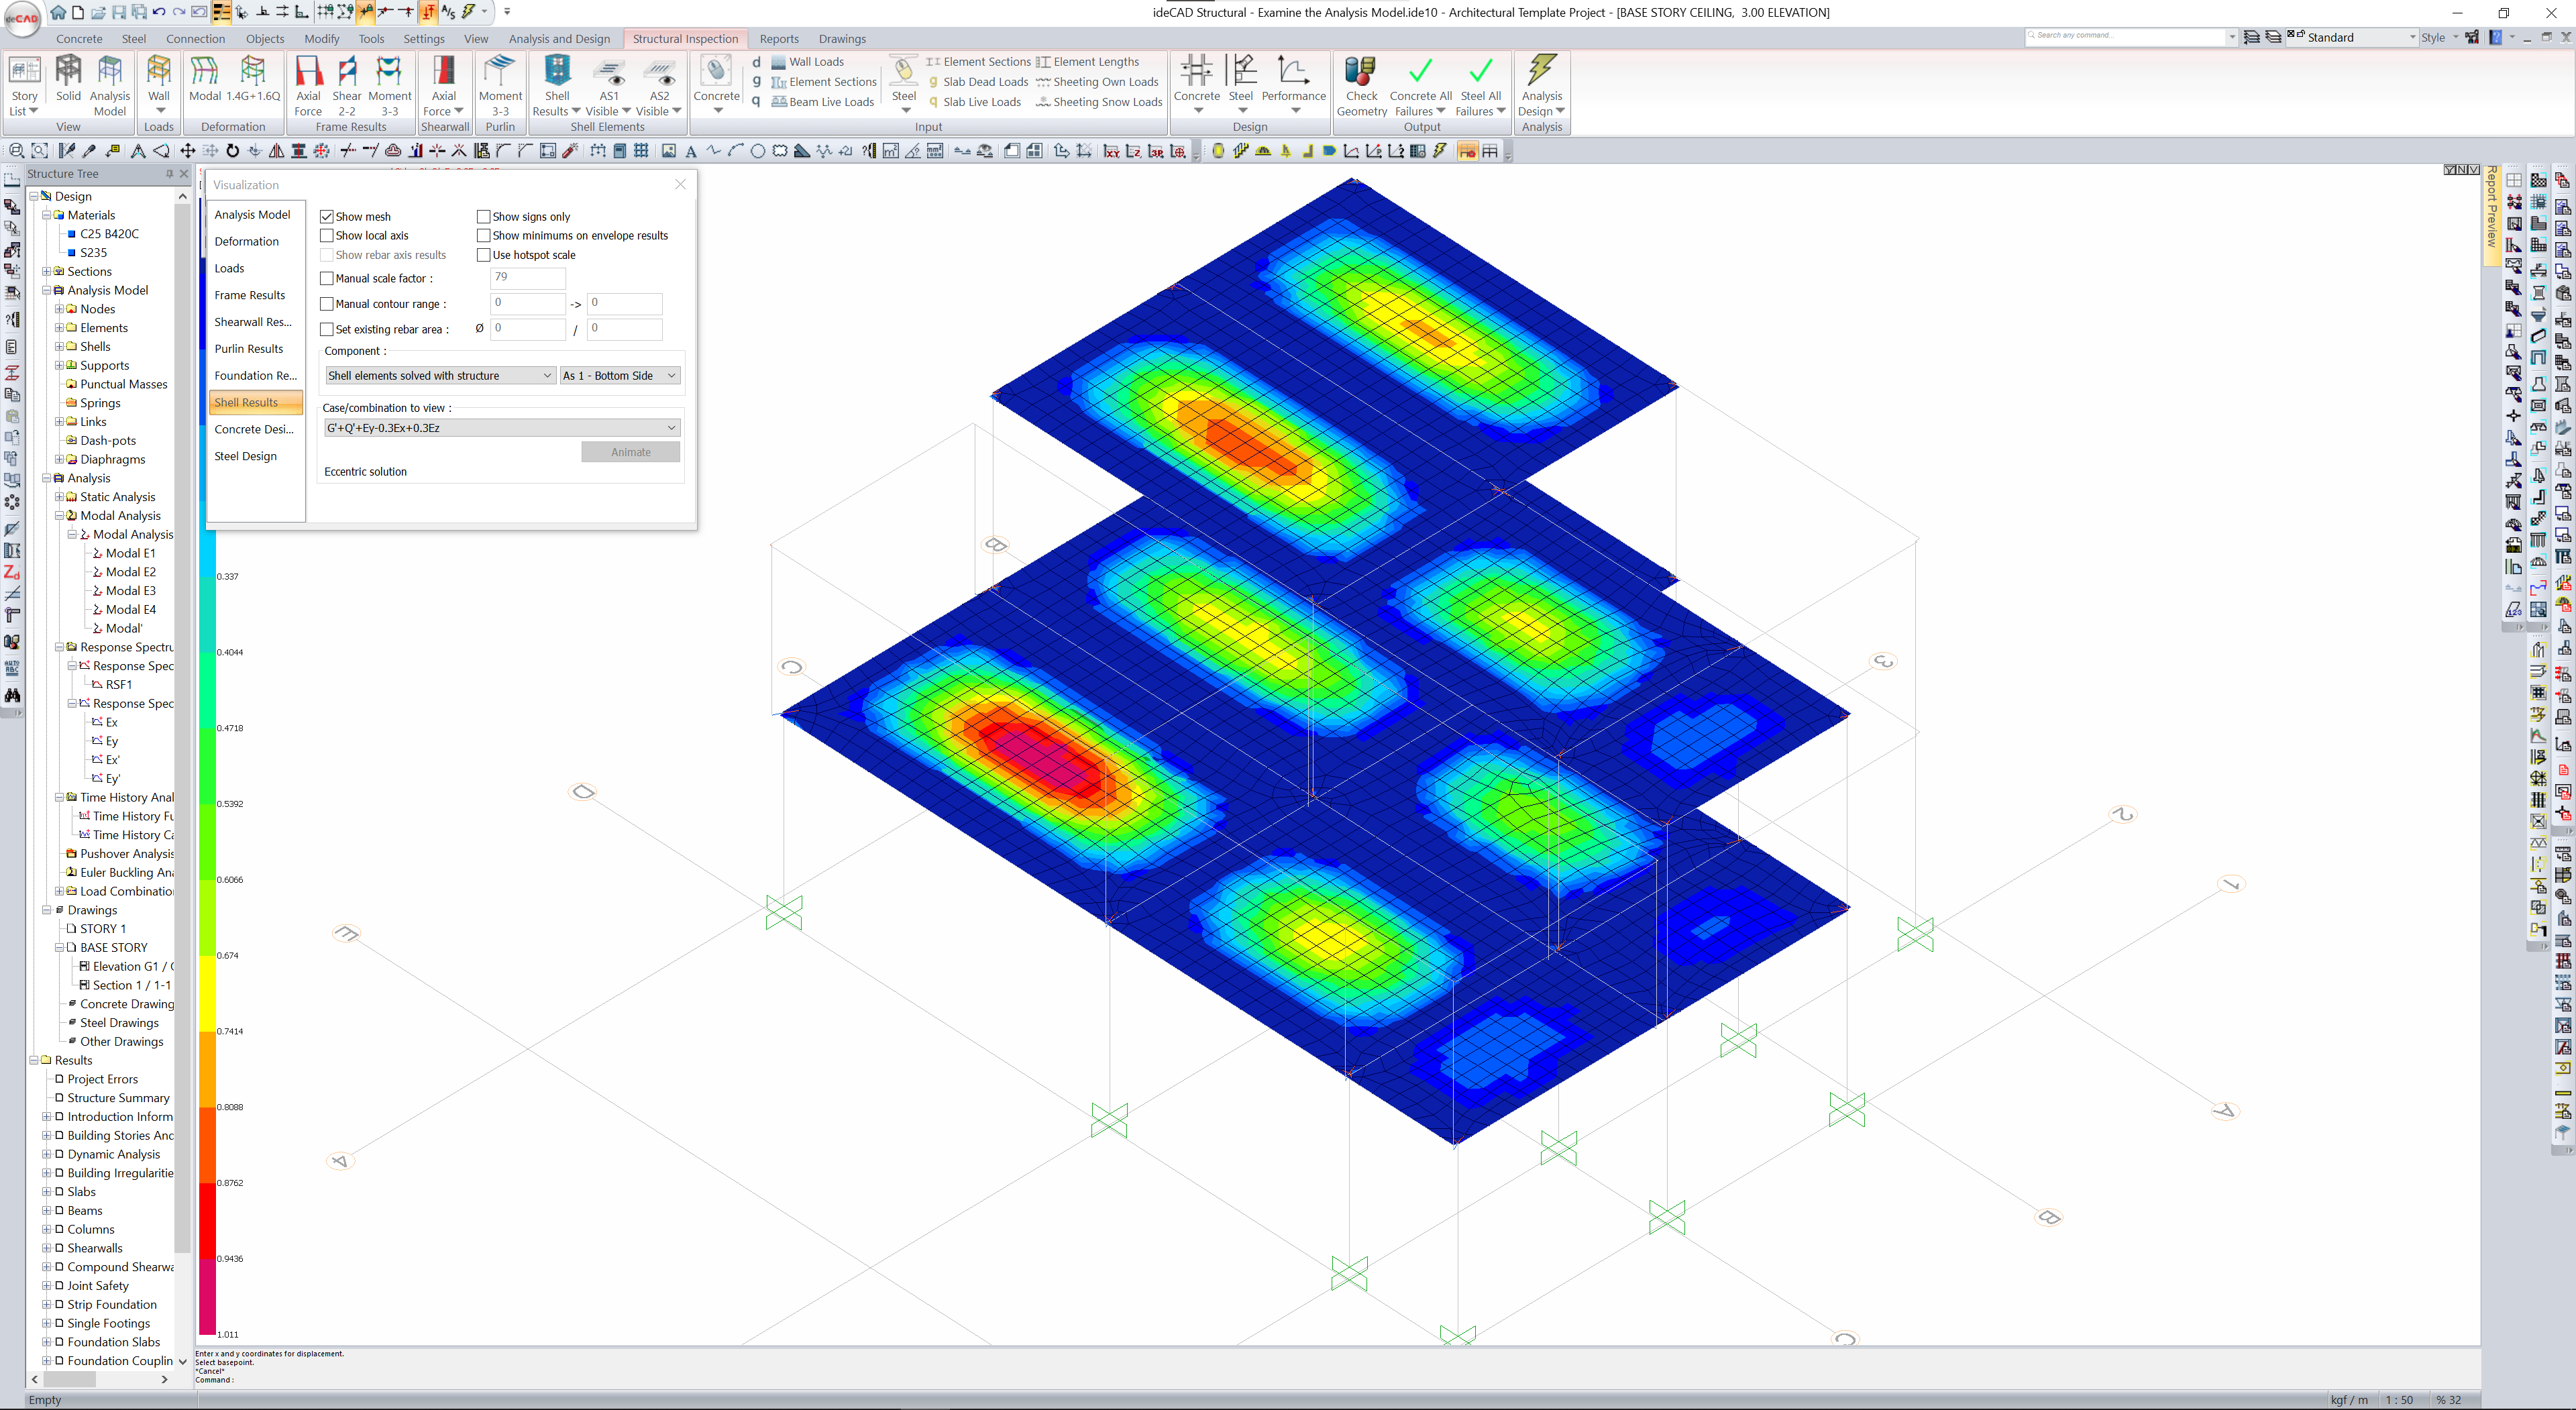Open the Analysis and Design tab
2576x1410 pixels.
[x=559, y=39]
